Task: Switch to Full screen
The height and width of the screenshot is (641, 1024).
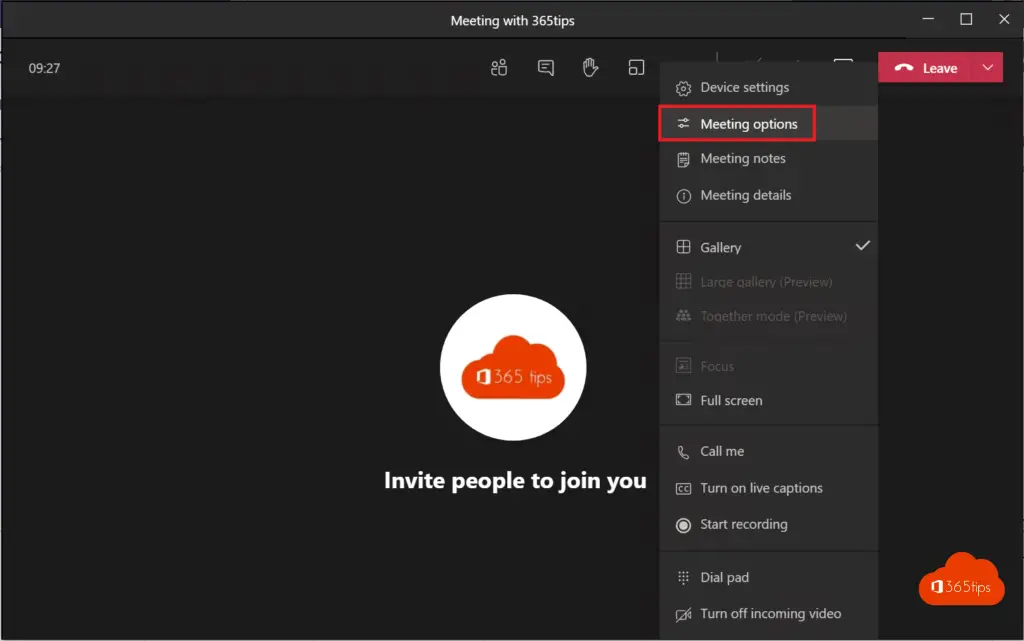Action: tap(769, 401)
